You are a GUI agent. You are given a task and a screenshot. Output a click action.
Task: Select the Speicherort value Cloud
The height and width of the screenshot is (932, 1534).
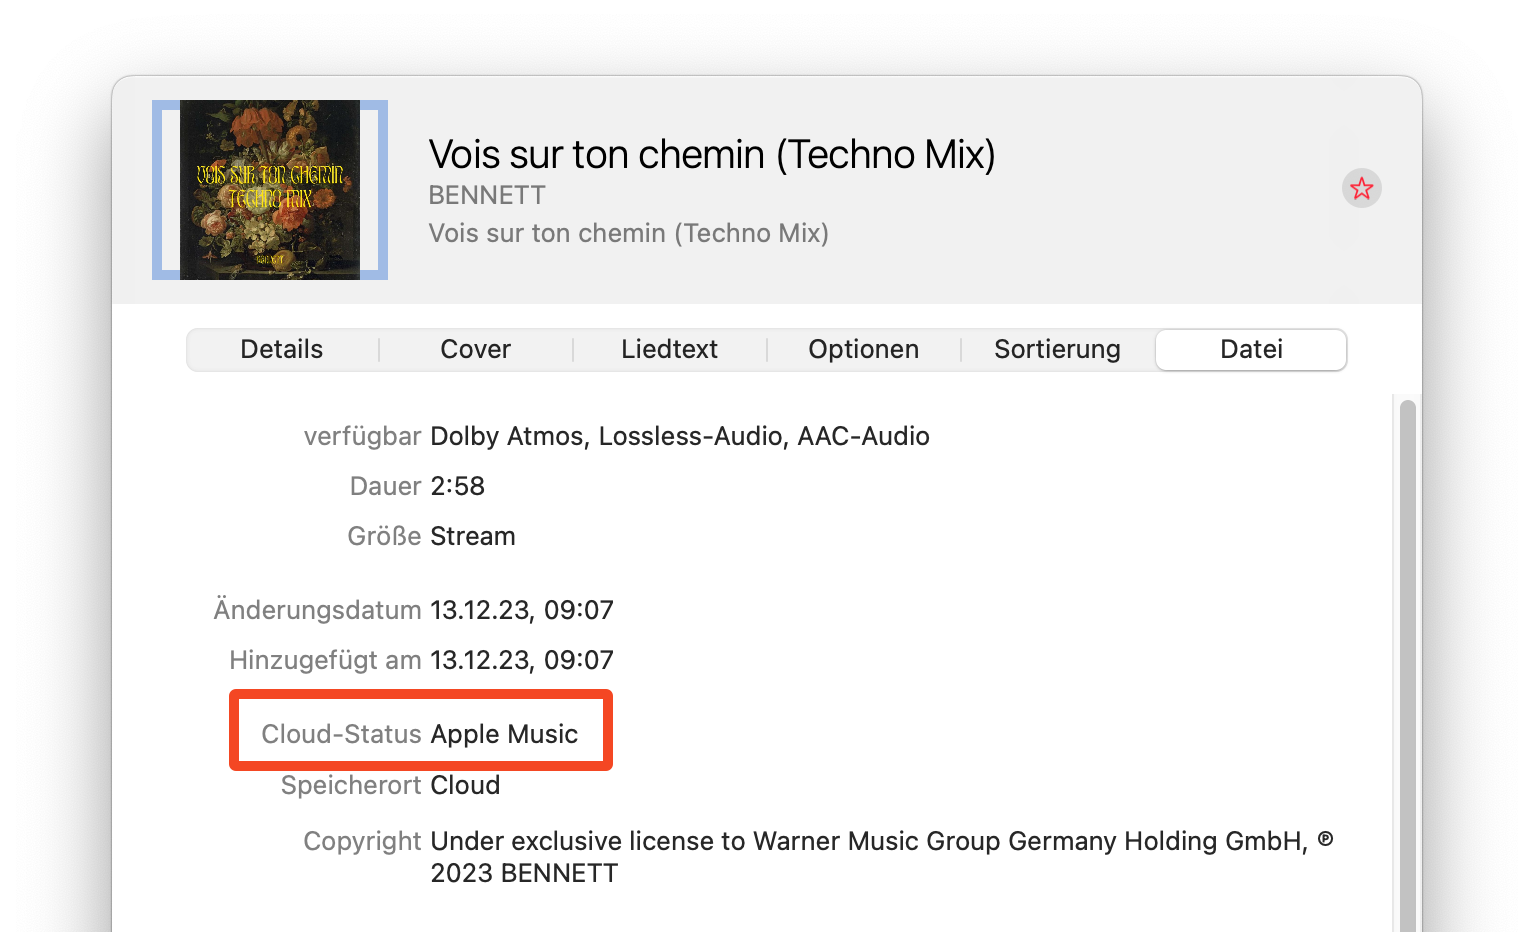click(465, 785)
